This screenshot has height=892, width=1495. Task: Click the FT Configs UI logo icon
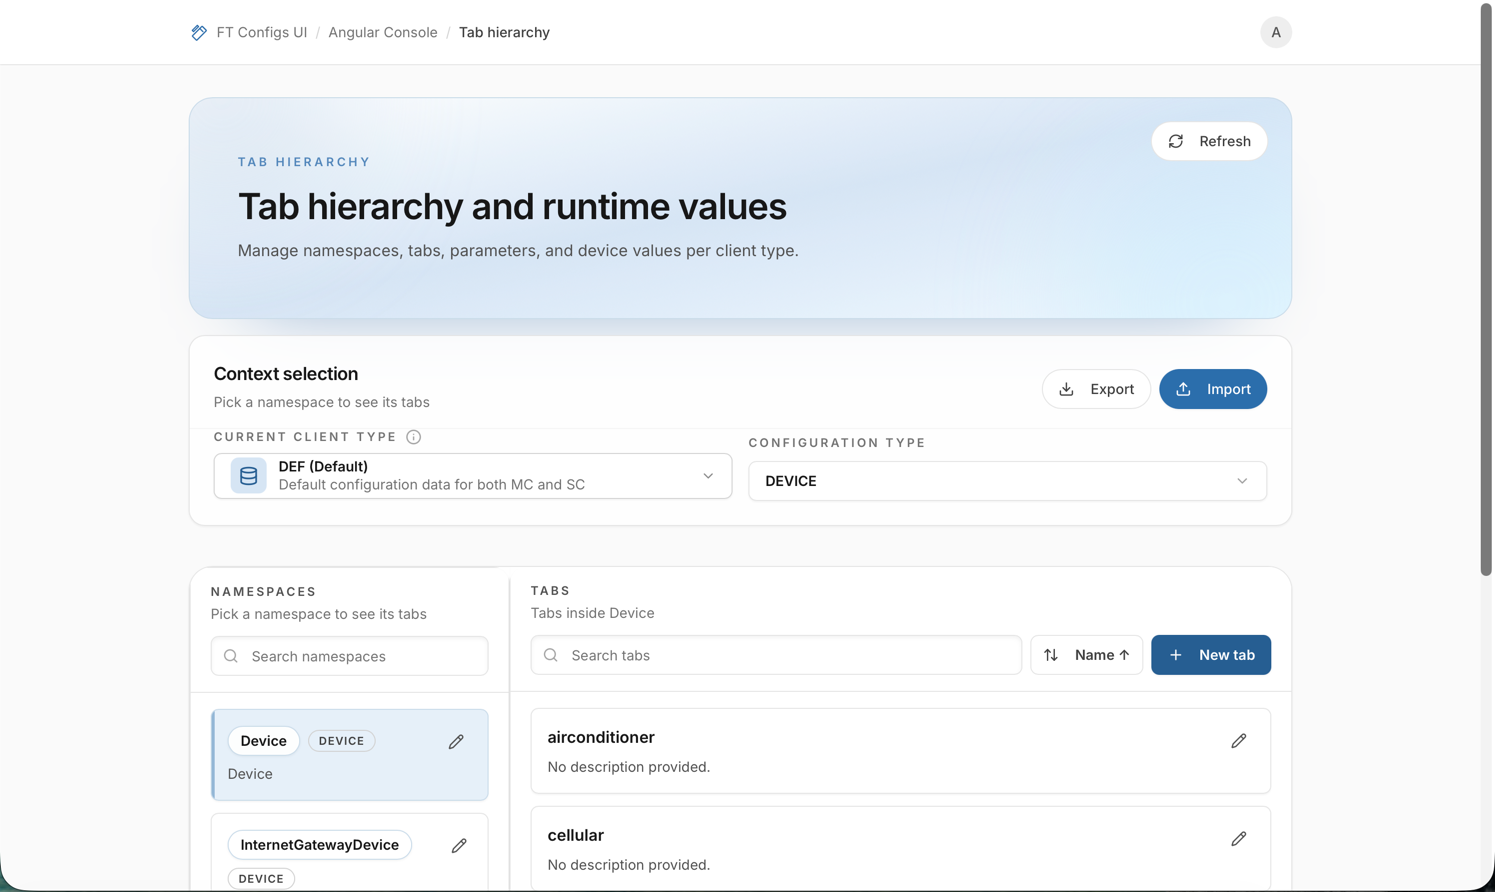199,32
